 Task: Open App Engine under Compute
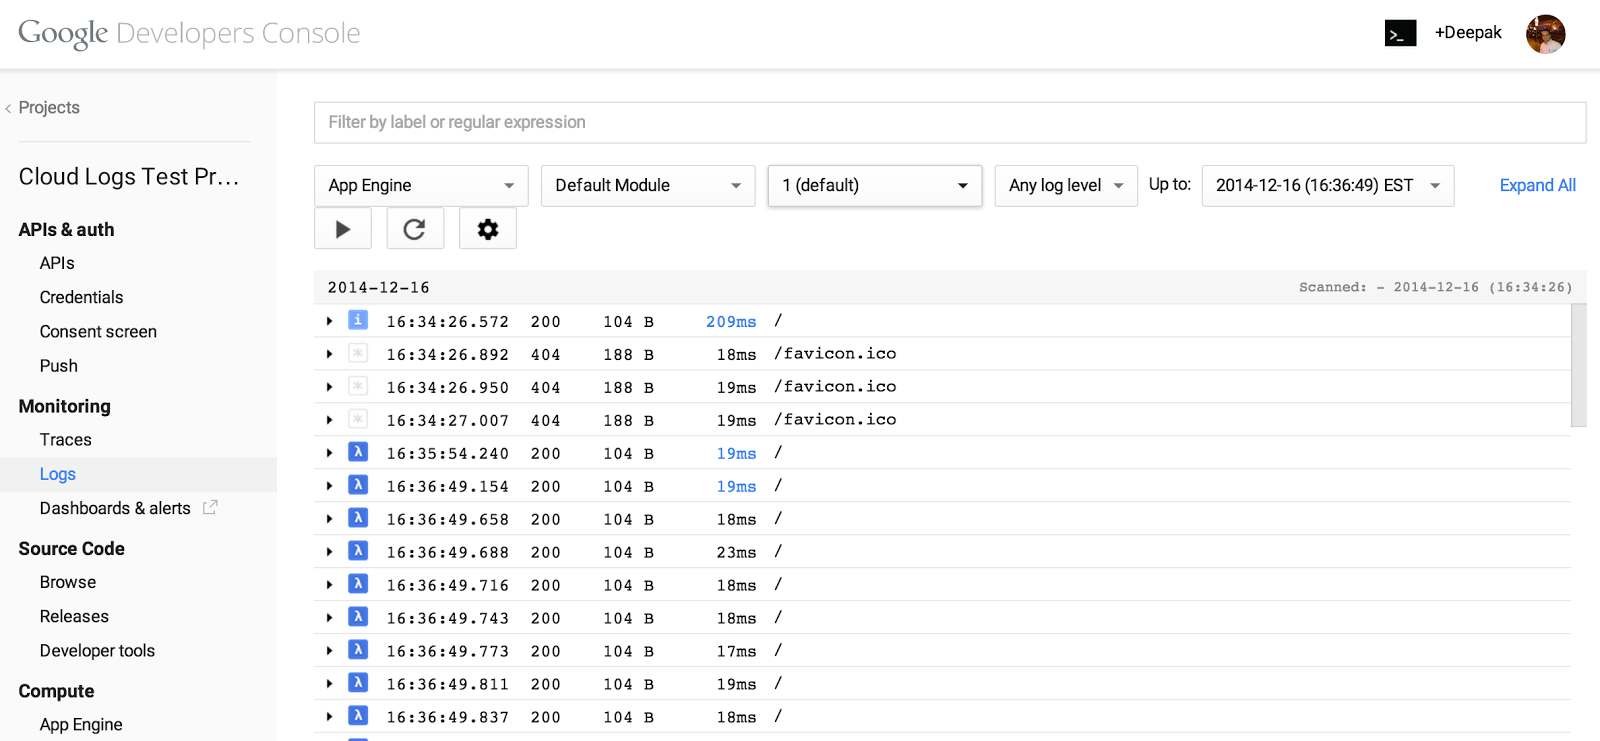(81, 725)
